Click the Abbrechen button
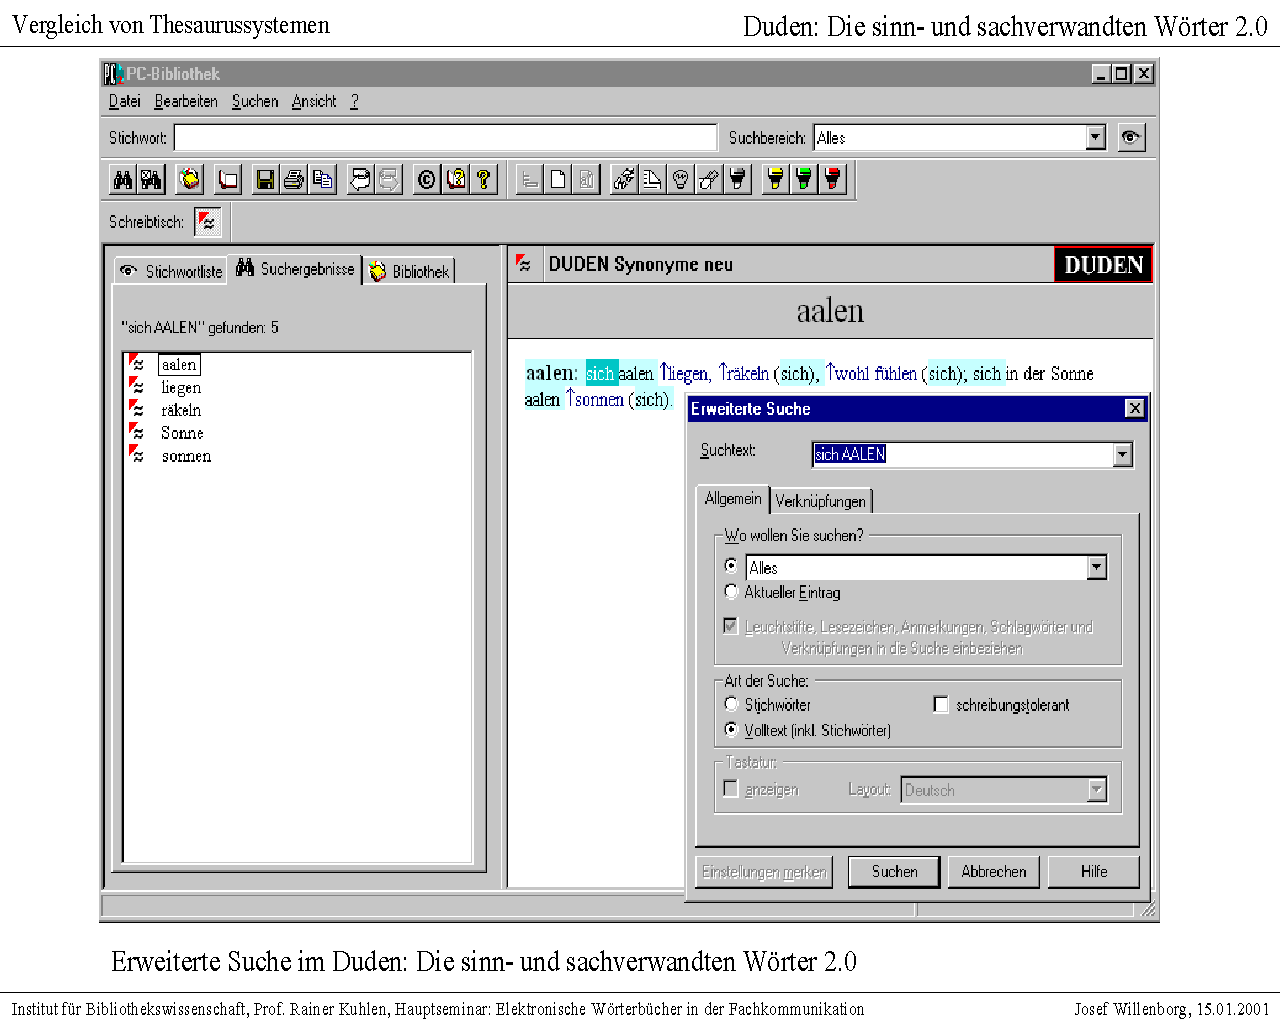This screenshot has width=1280, height=1024. click(x=993, y=872)
